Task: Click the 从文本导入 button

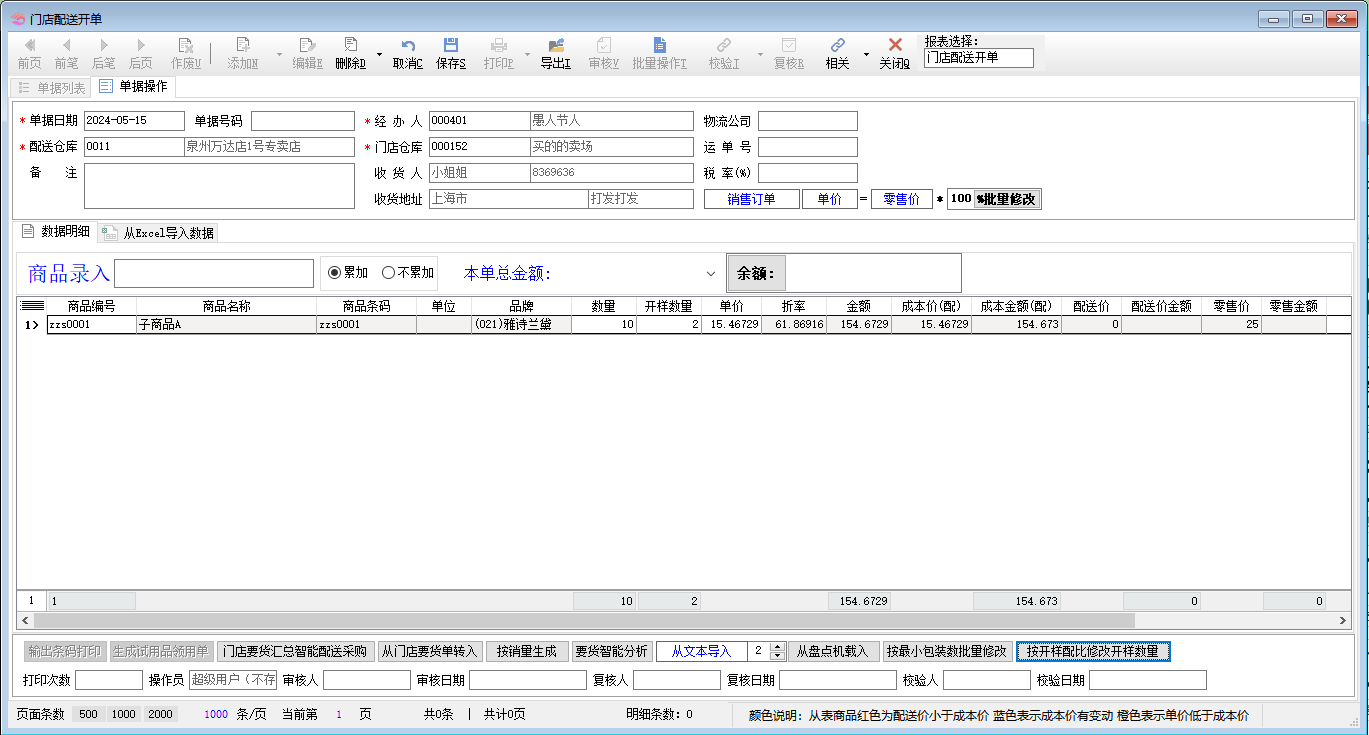Action: click(x=701, y=651)
